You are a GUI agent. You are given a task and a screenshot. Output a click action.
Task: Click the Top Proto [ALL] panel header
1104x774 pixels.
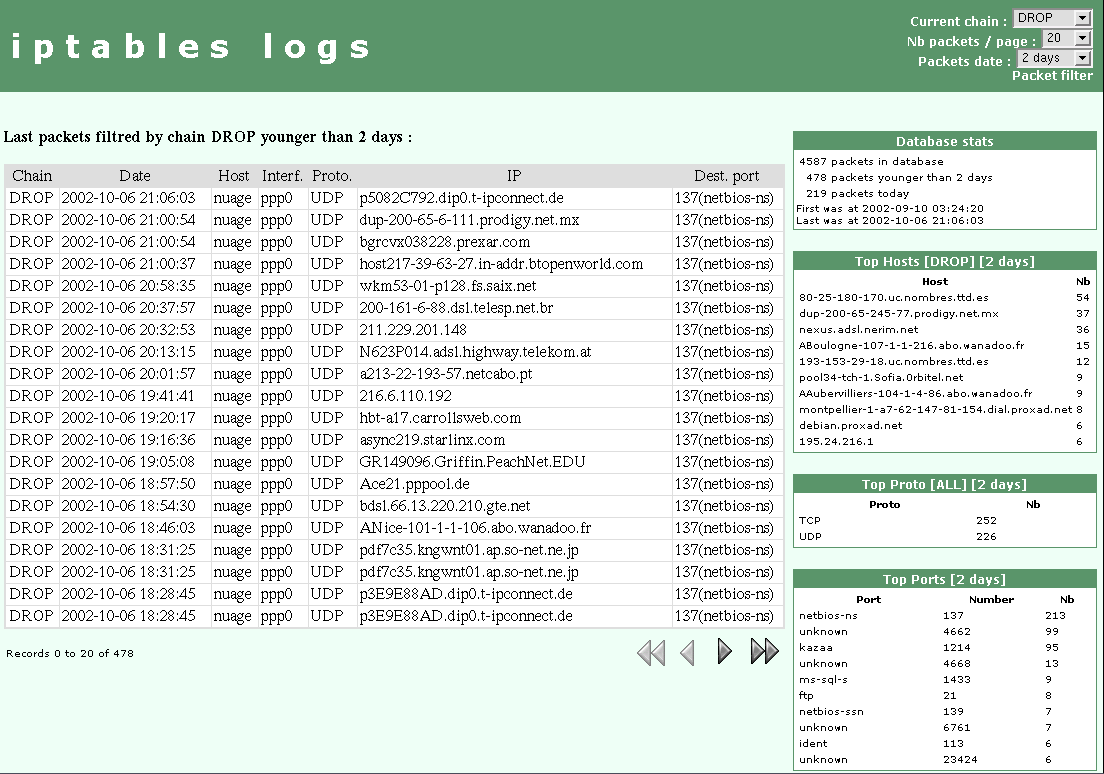pos(944,483)
